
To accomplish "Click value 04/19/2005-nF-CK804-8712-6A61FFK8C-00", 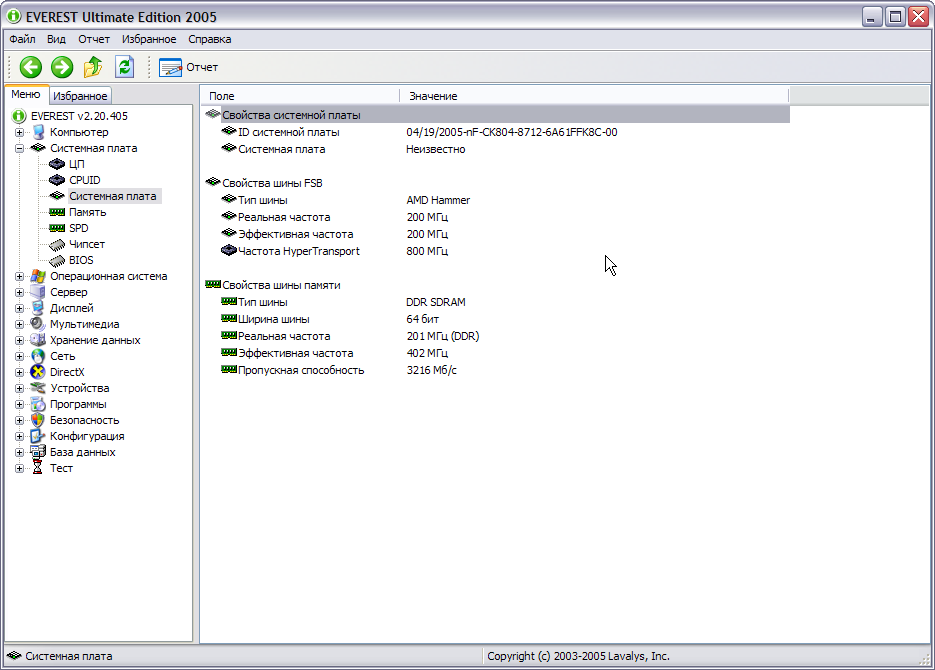I will point(512,132).
